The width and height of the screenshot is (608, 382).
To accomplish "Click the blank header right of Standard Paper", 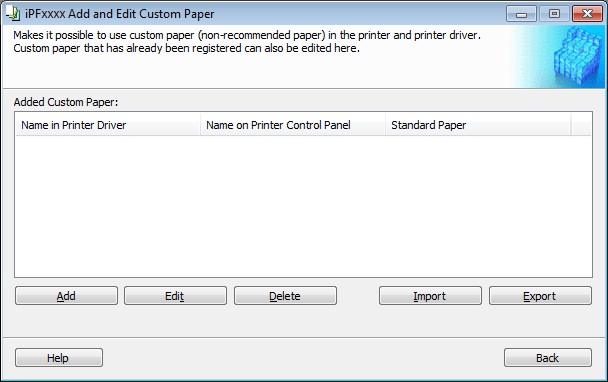I will (x=581, y=125).
